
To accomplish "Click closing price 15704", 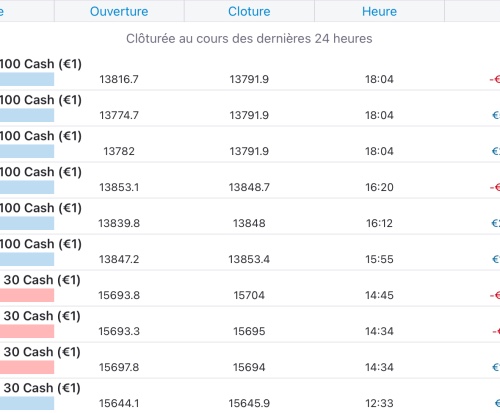I will [x=249, y=295].
